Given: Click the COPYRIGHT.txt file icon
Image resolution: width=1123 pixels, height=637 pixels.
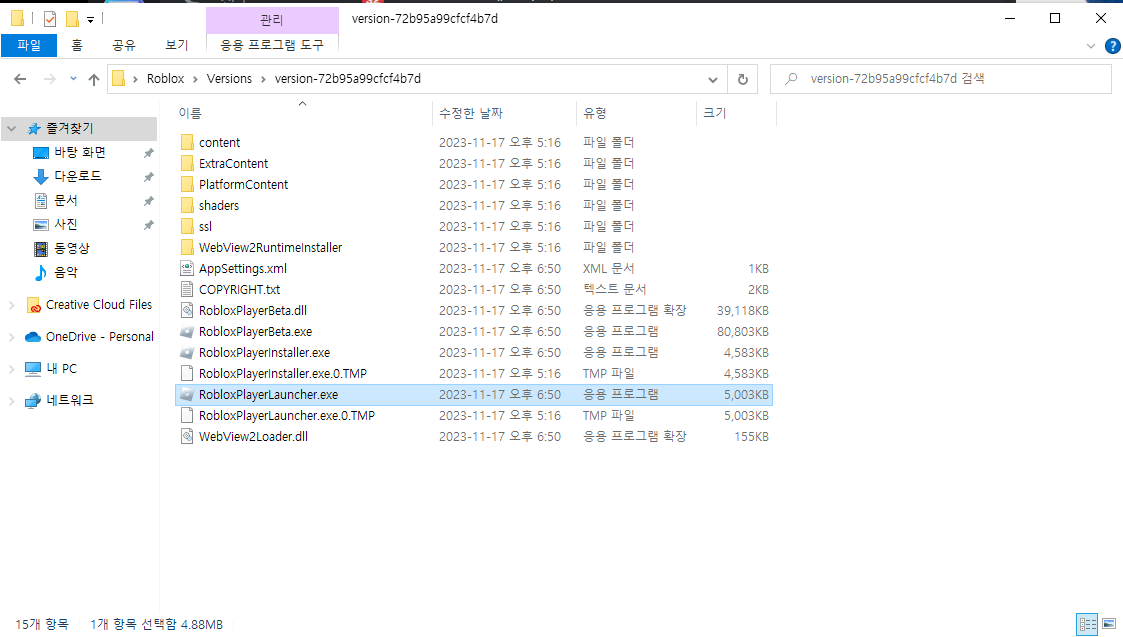Looking at the screenshot, I should tap(187, 289).
